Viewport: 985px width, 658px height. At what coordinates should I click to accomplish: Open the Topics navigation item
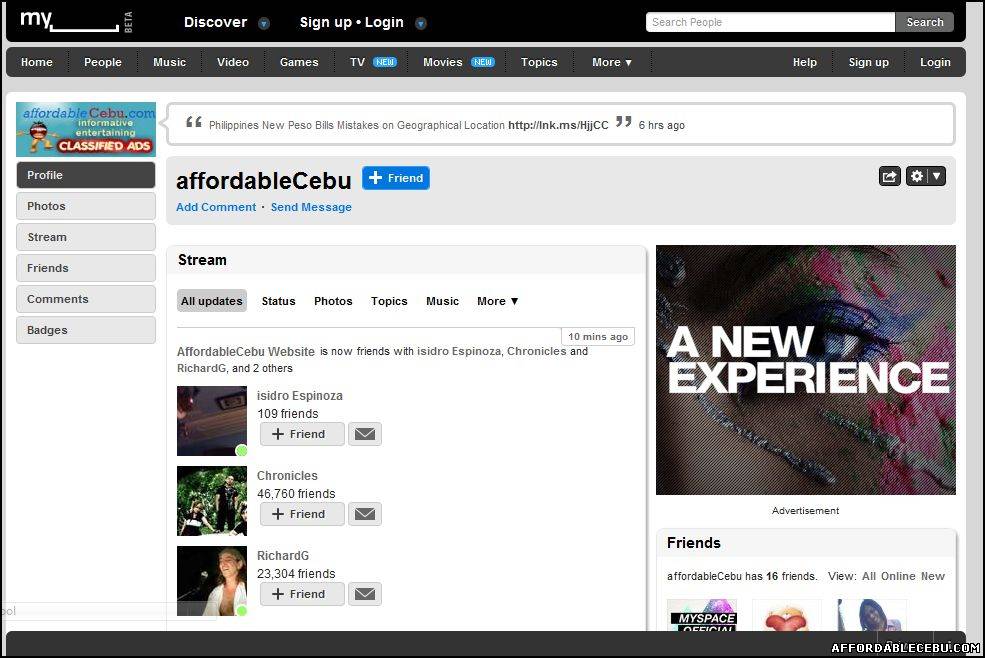pos(539,62)
